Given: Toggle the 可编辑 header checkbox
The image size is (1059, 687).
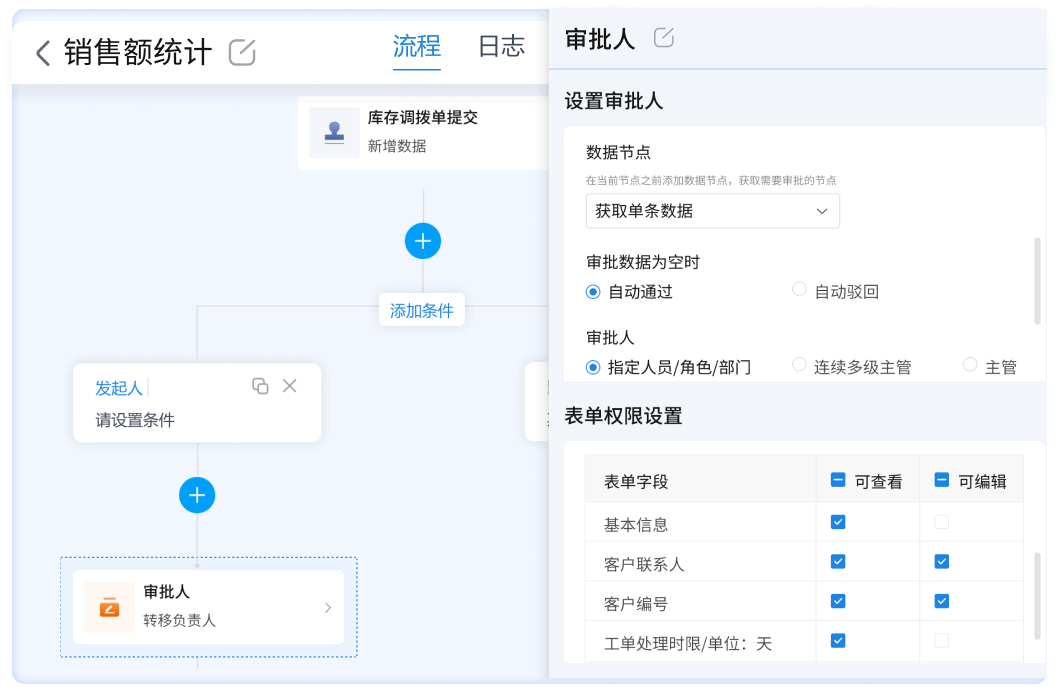Looking at the screenshot, I should click(941, 480).
